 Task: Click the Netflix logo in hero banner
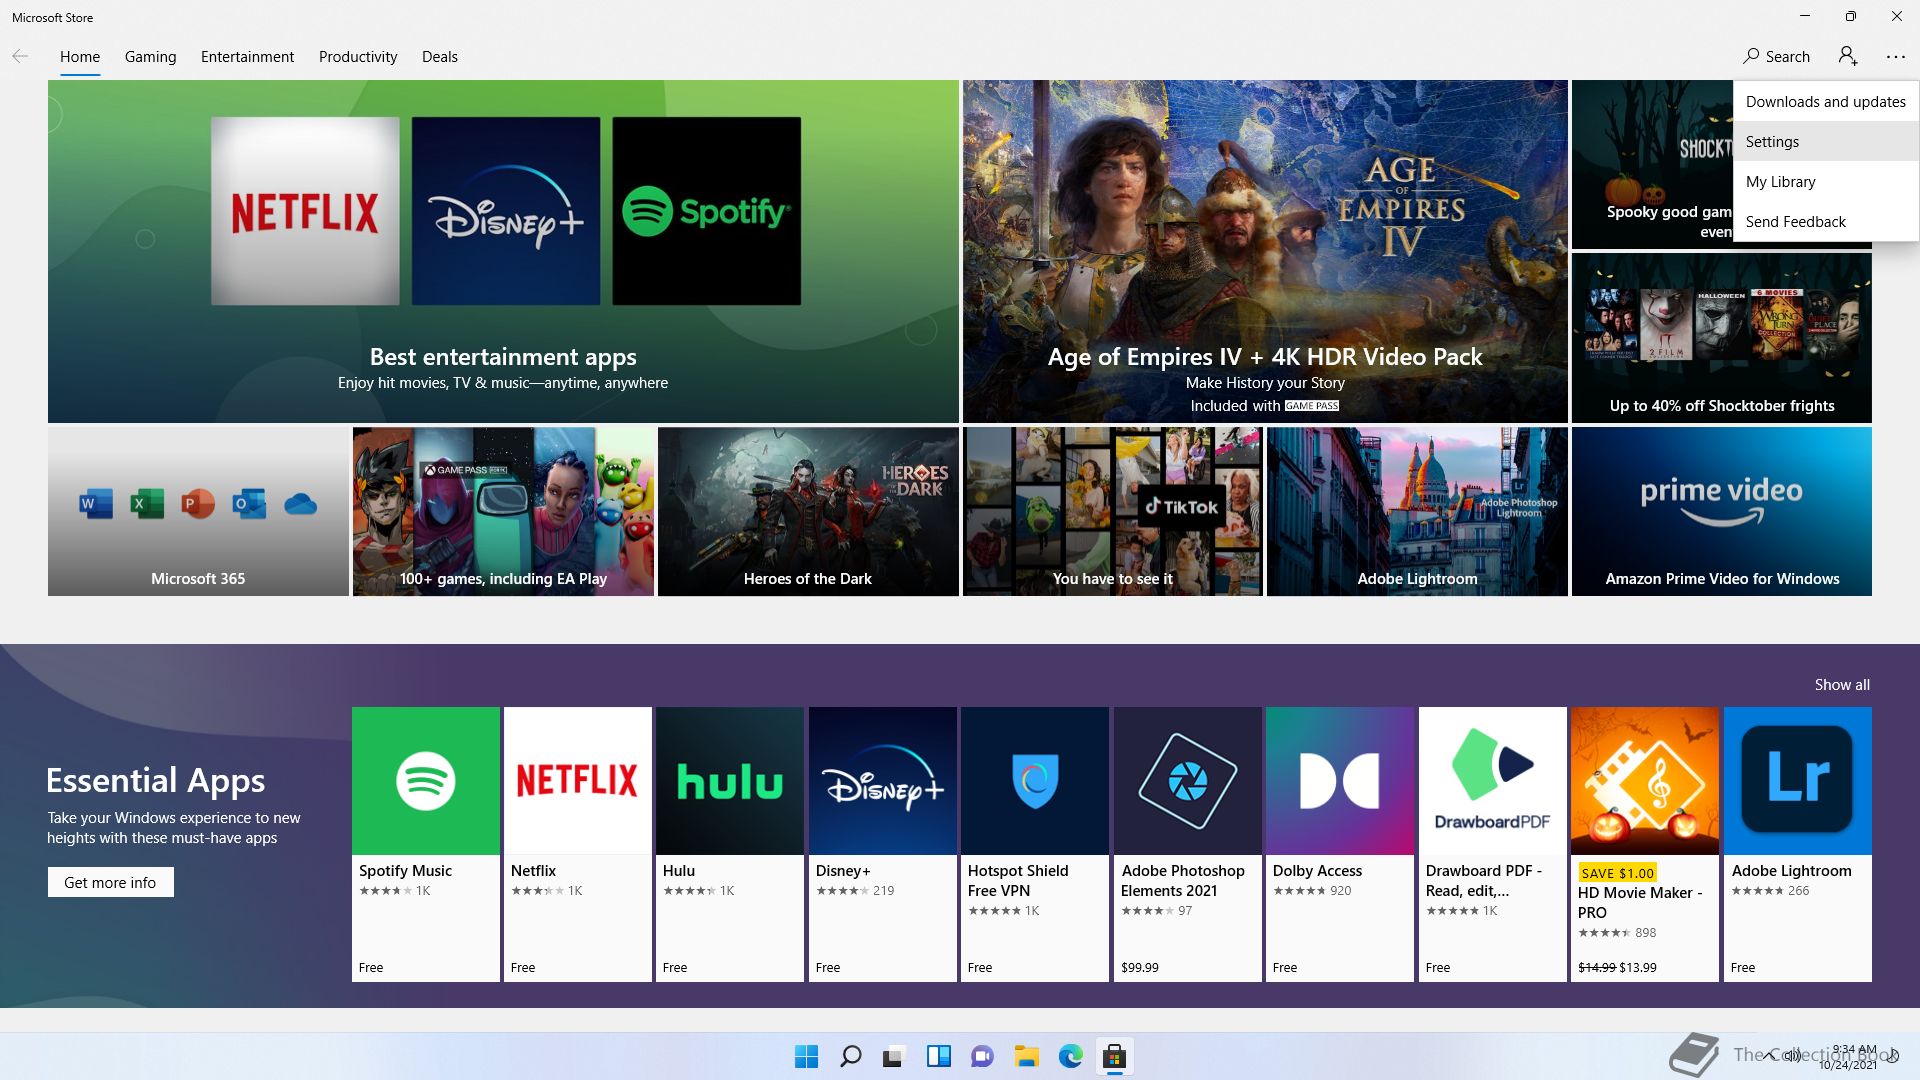coord(305,211)
